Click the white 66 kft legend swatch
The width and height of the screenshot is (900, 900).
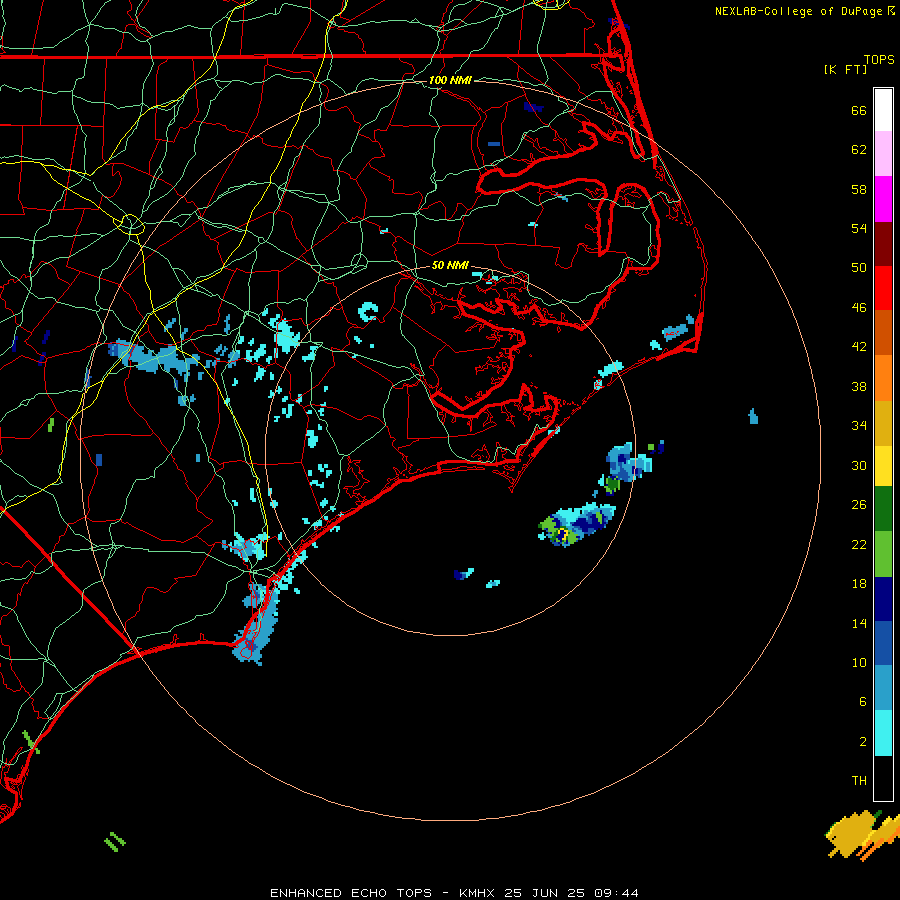(883, 110)
